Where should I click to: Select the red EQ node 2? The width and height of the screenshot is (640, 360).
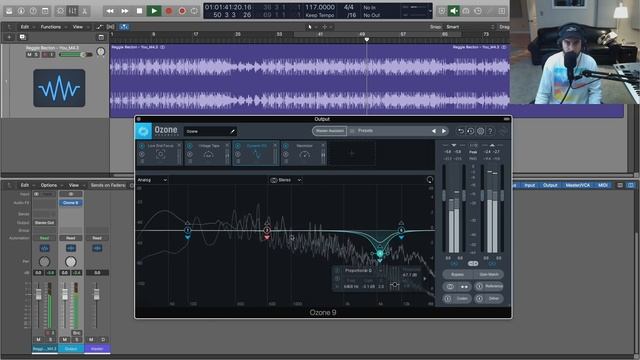pyautogui.click(x=267, y=231)
